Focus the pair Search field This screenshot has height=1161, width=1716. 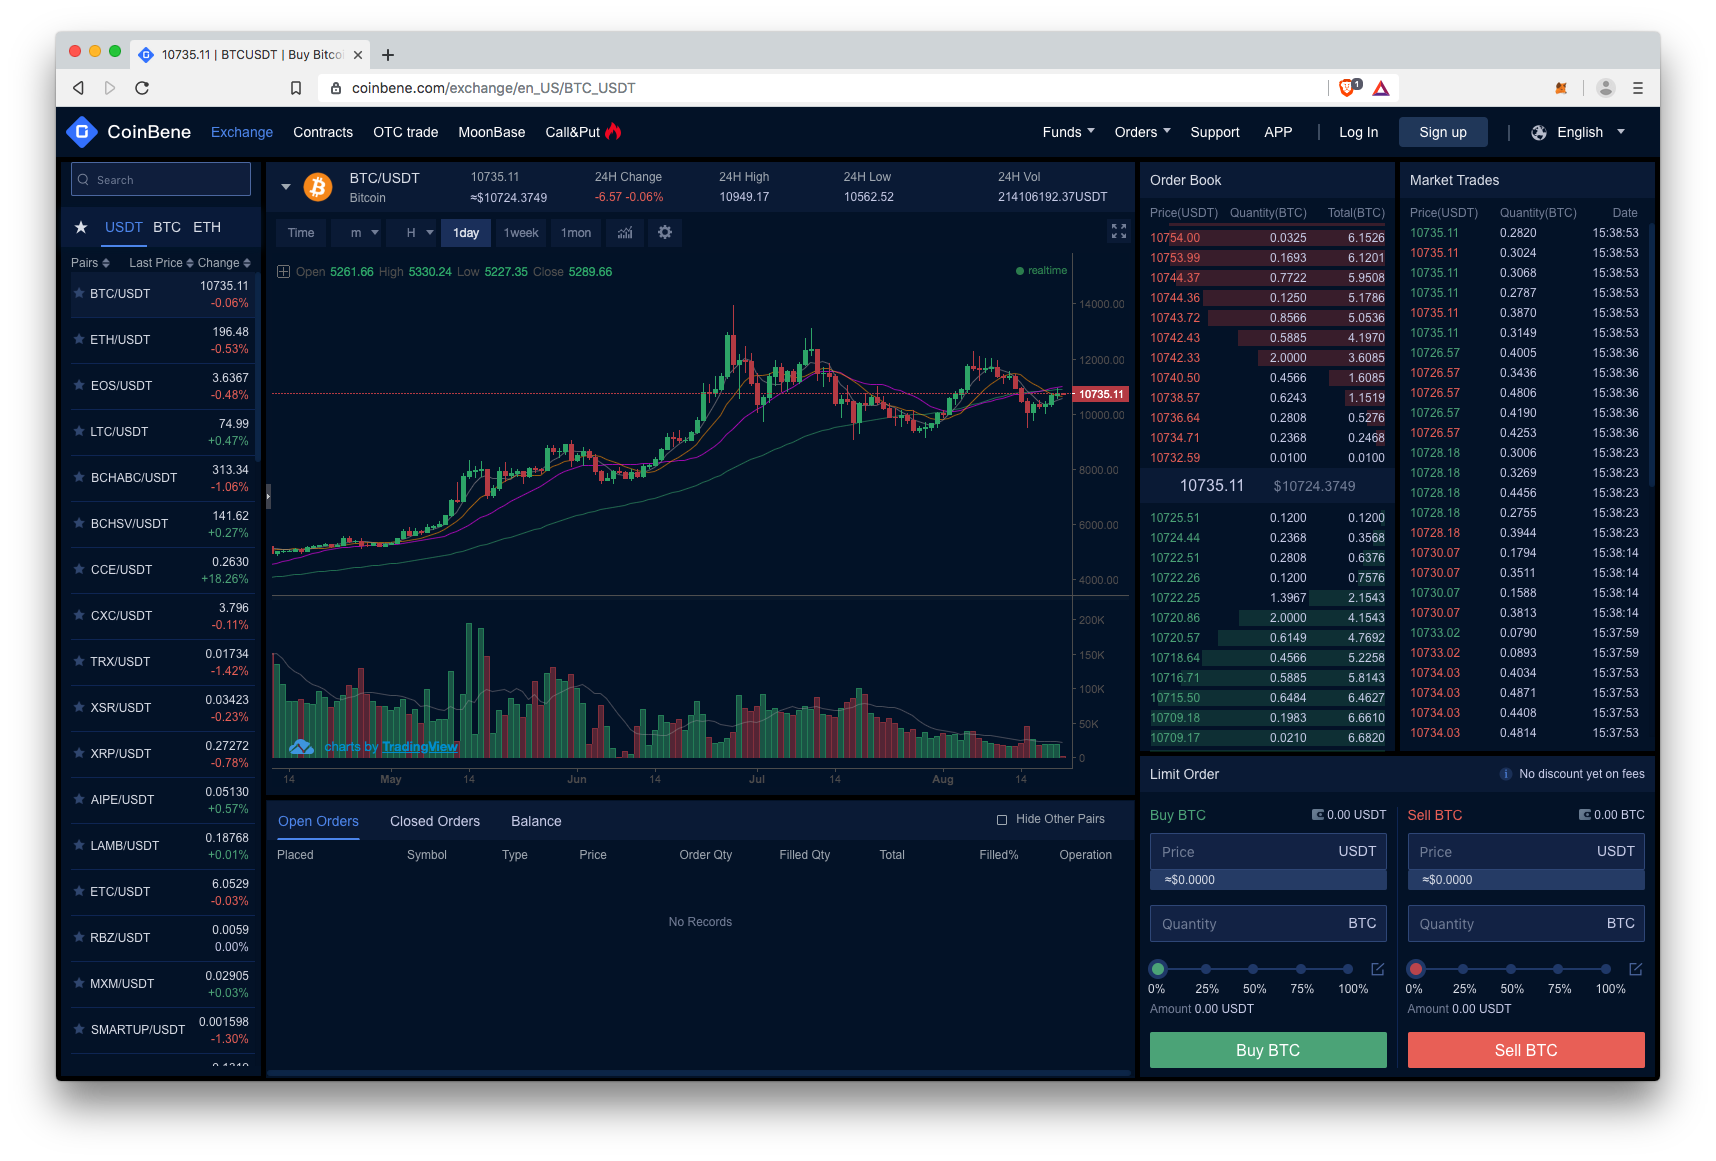tap(161, 179)
